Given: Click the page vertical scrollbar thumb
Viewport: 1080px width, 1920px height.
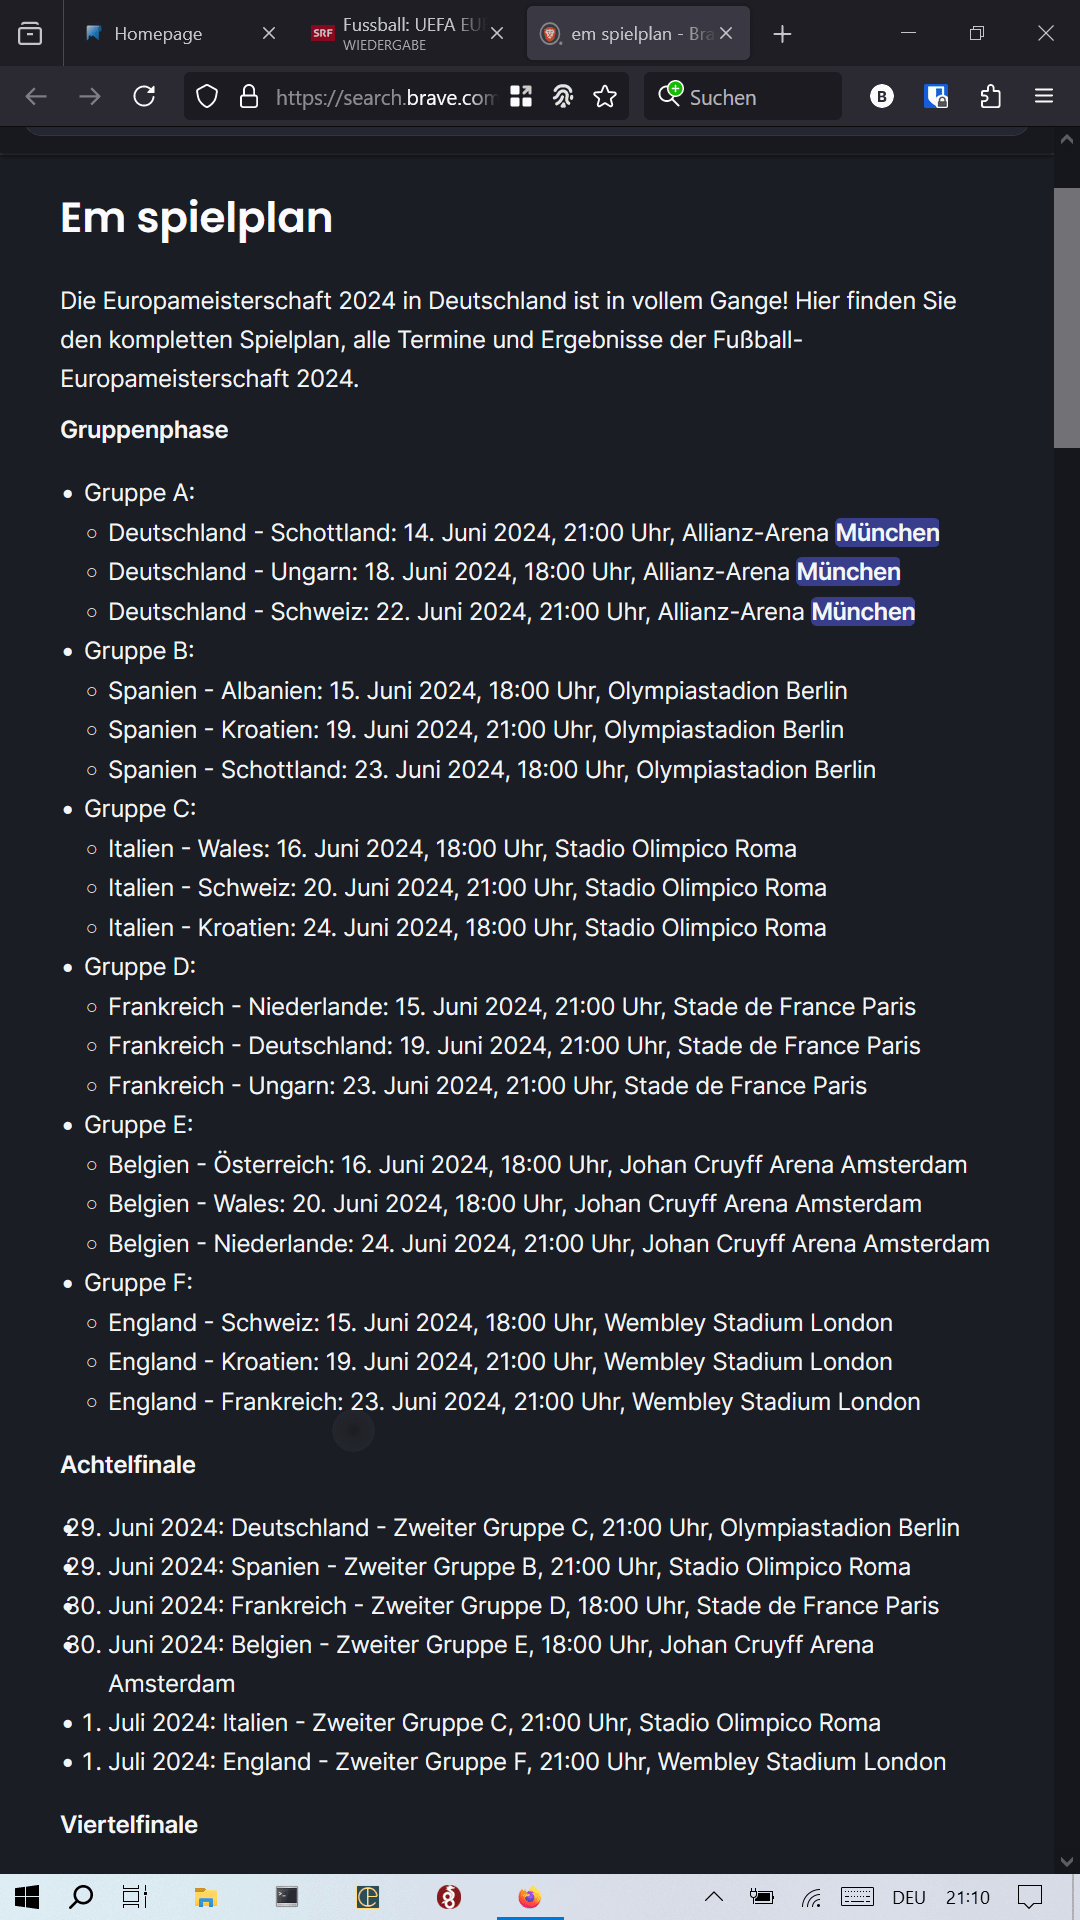Looking at the screenshot, I should [x=1066, y=318].
